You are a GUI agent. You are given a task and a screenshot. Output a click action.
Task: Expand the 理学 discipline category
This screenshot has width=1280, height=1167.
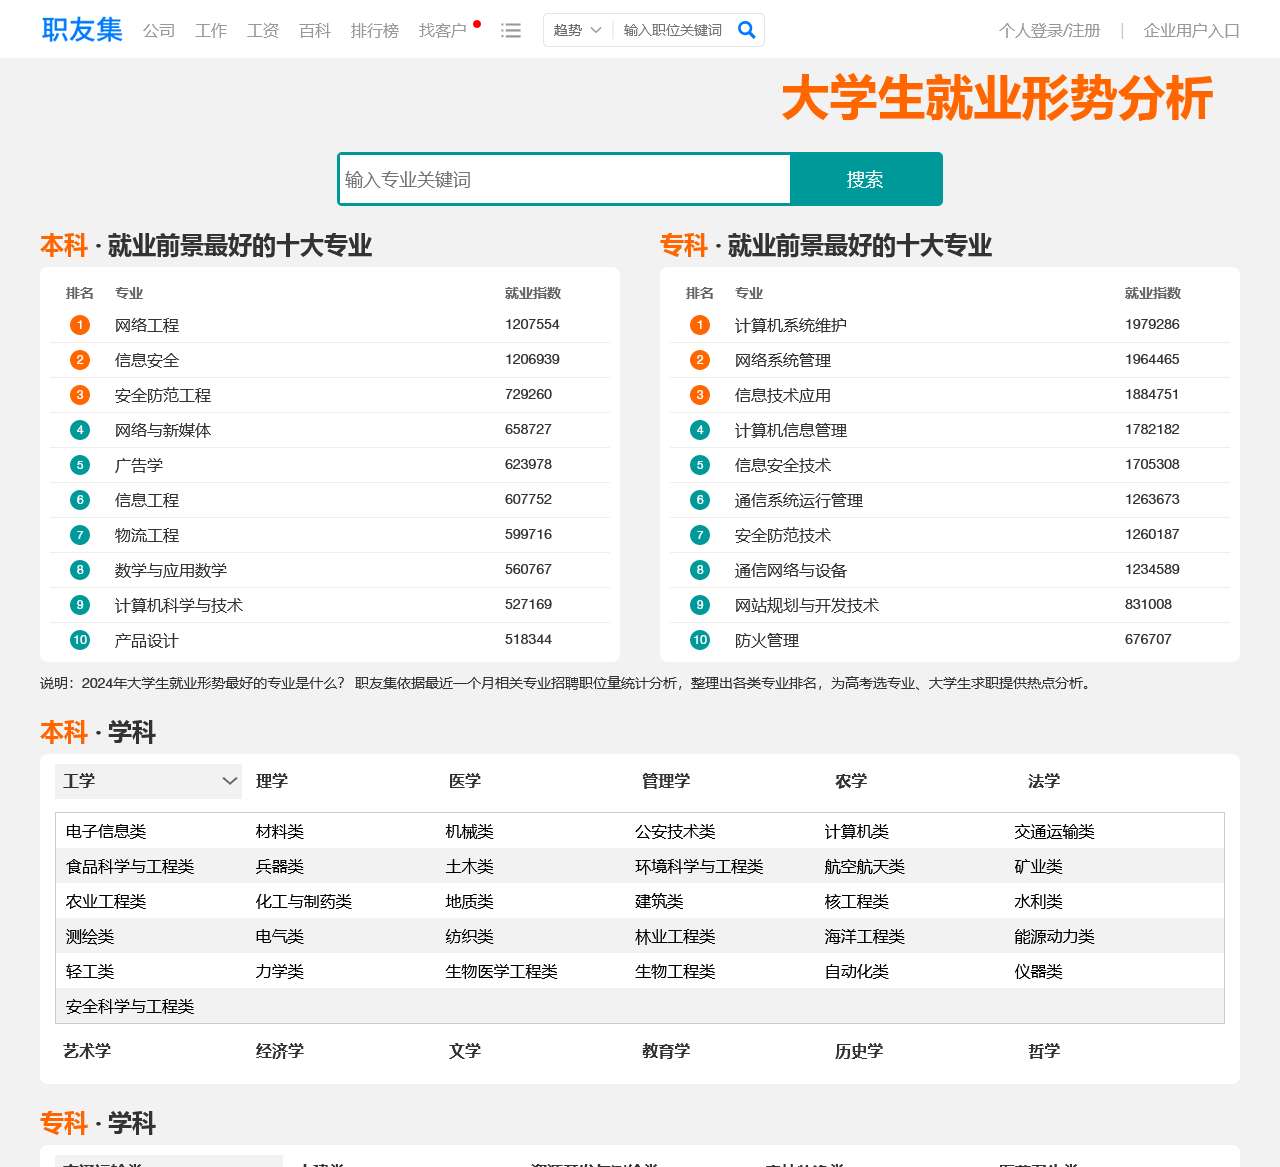pyautogui.click(x=272, y=781)
